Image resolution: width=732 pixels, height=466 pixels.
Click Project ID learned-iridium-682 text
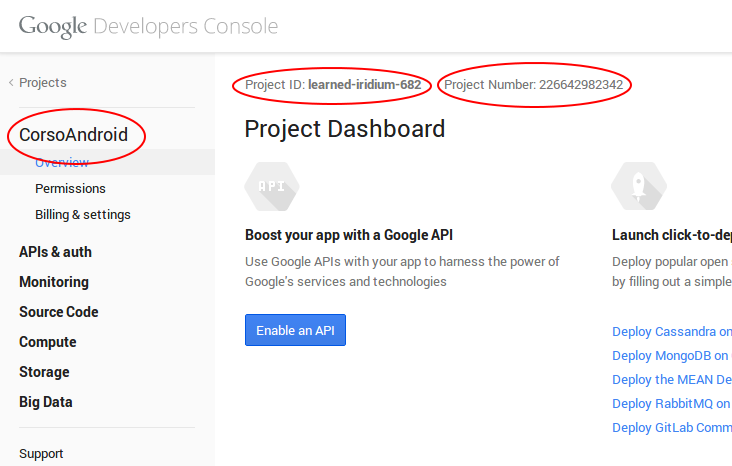(x=333, y=85)
